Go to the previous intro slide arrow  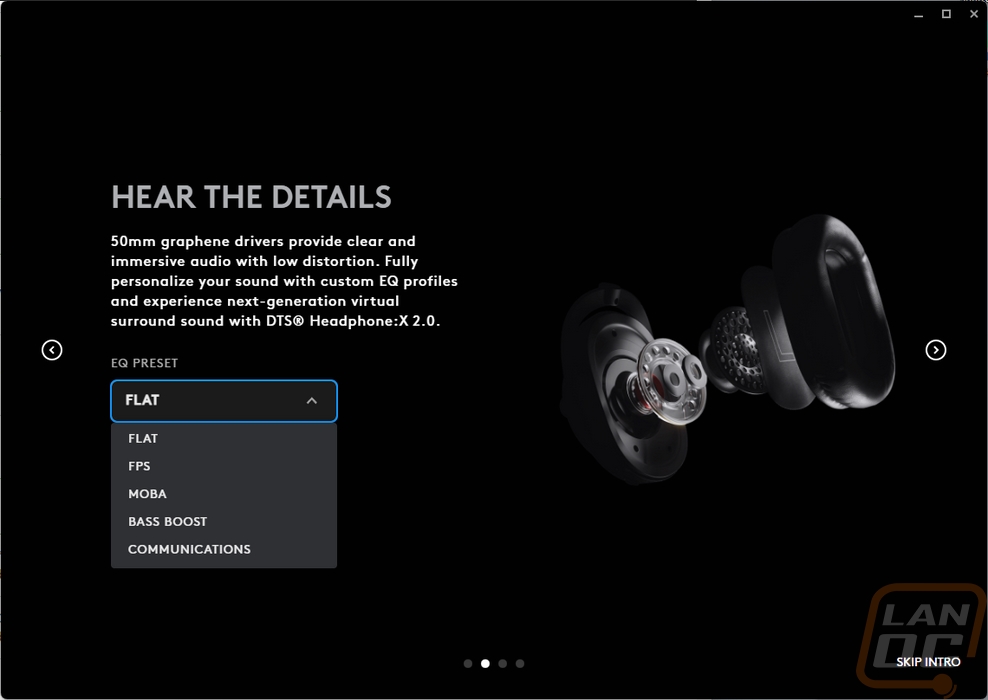tap(52, 350)
